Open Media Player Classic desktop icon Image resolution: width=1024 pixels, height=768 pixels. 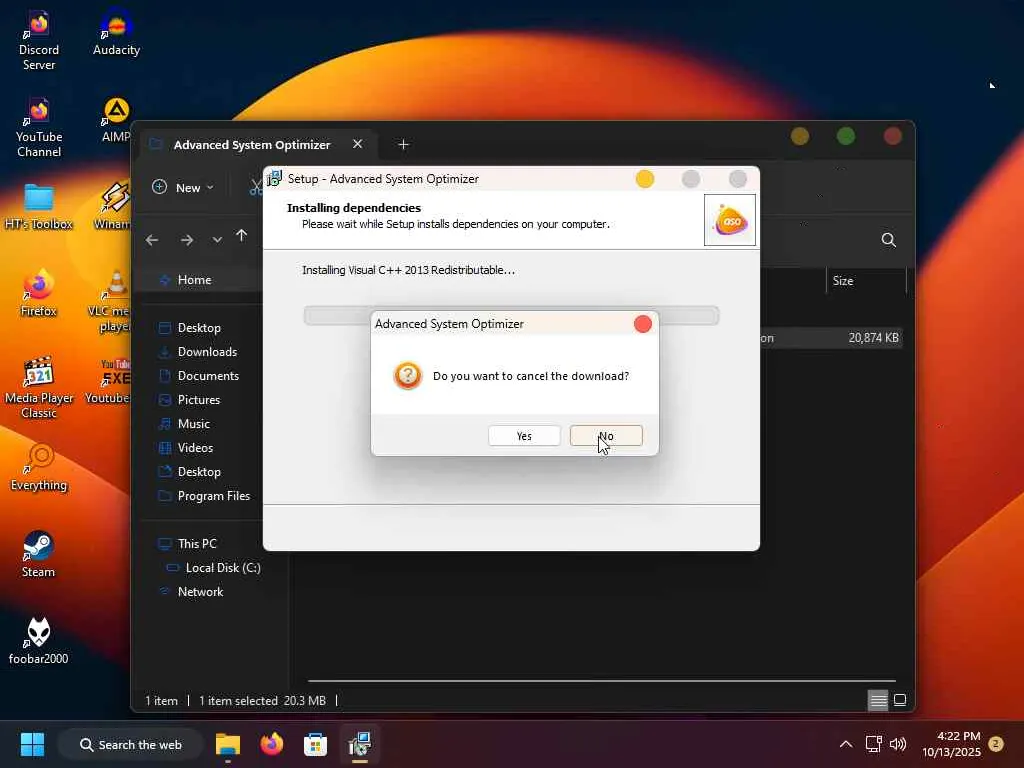pos(39,388)
